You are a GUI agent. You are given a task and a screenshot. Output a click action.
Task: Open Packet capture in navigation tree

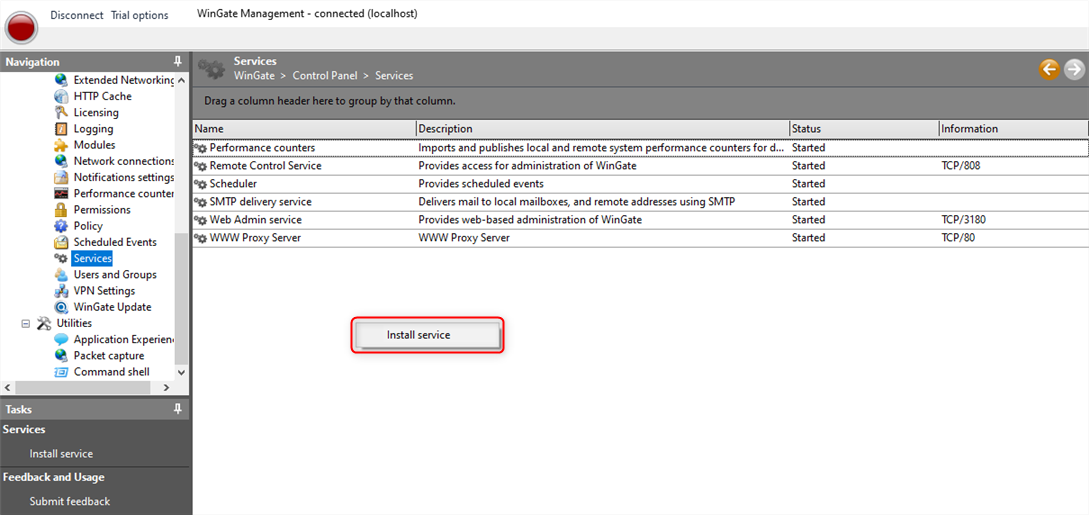point(109,355)
